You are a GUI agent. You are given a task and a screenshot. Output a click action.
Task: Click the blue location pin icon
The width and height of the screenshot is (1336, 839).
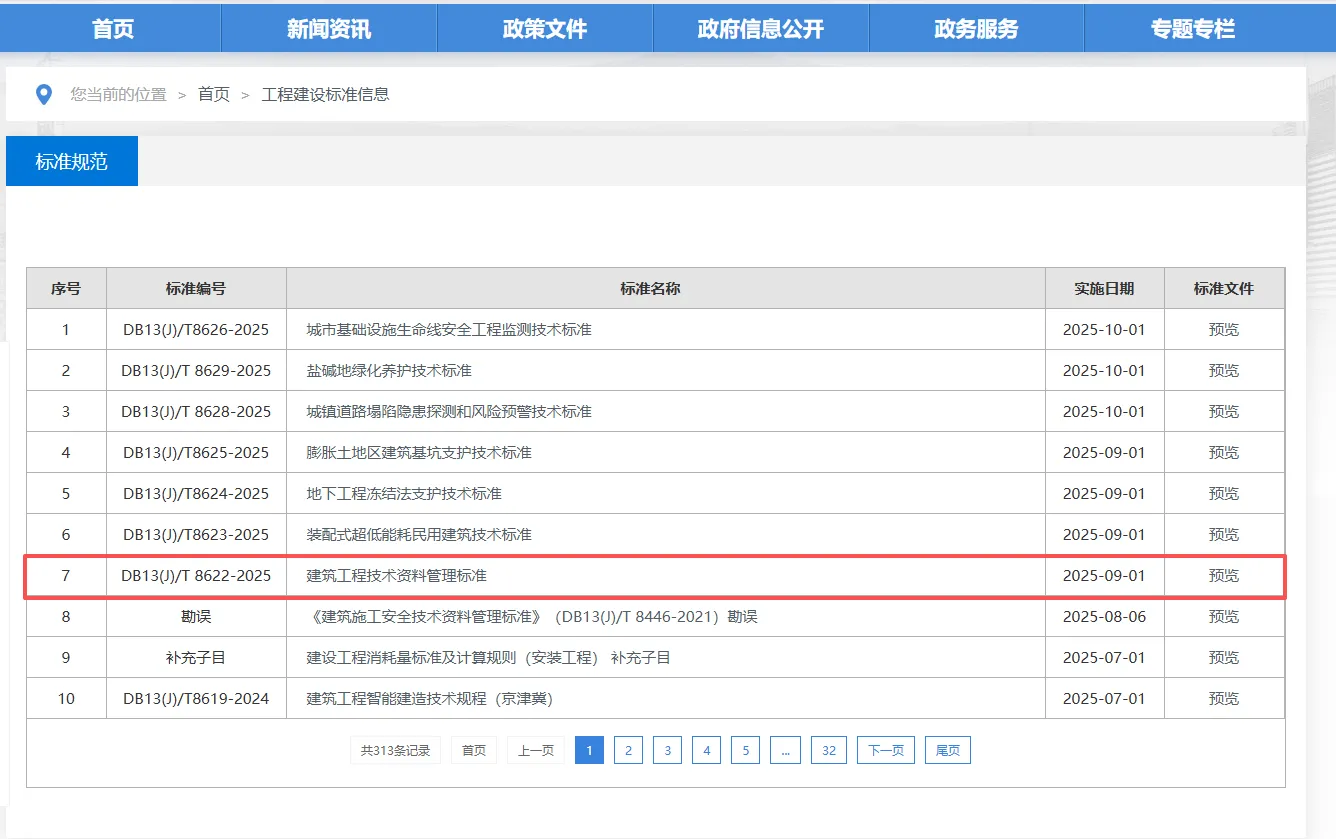click(42, 93)
